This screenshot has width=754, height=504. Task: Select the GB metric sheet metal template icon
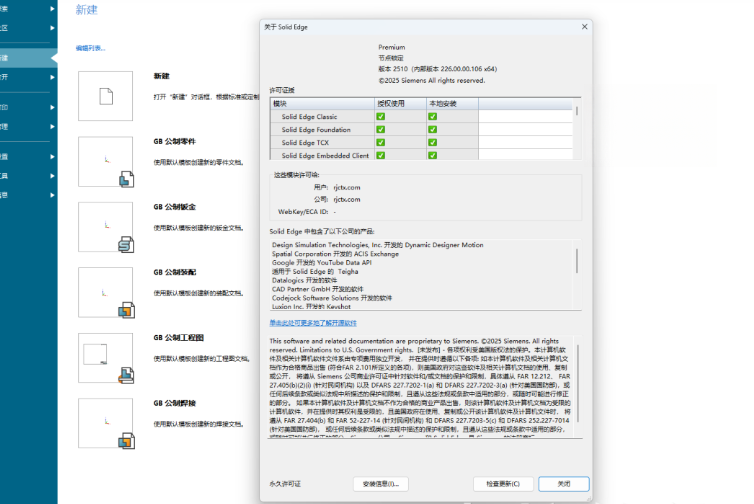coord(105,227)
